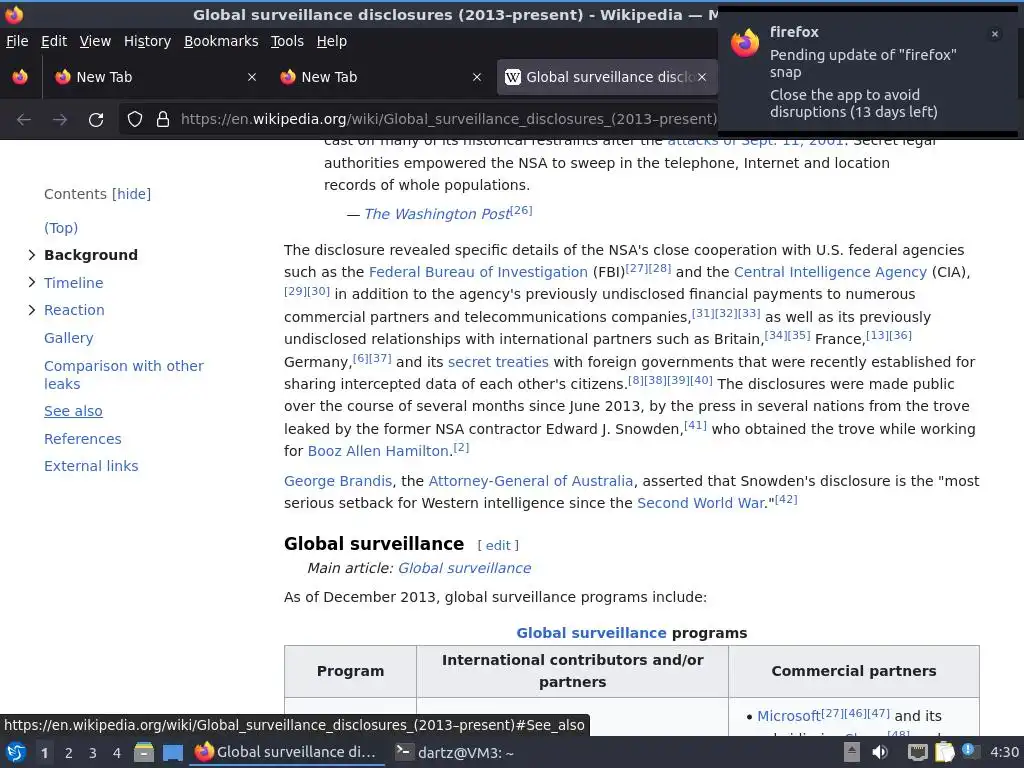Click the address bar URL field
Image resolution: width=1024 pixels, height=768 pixels.
(x=448, y=120)
